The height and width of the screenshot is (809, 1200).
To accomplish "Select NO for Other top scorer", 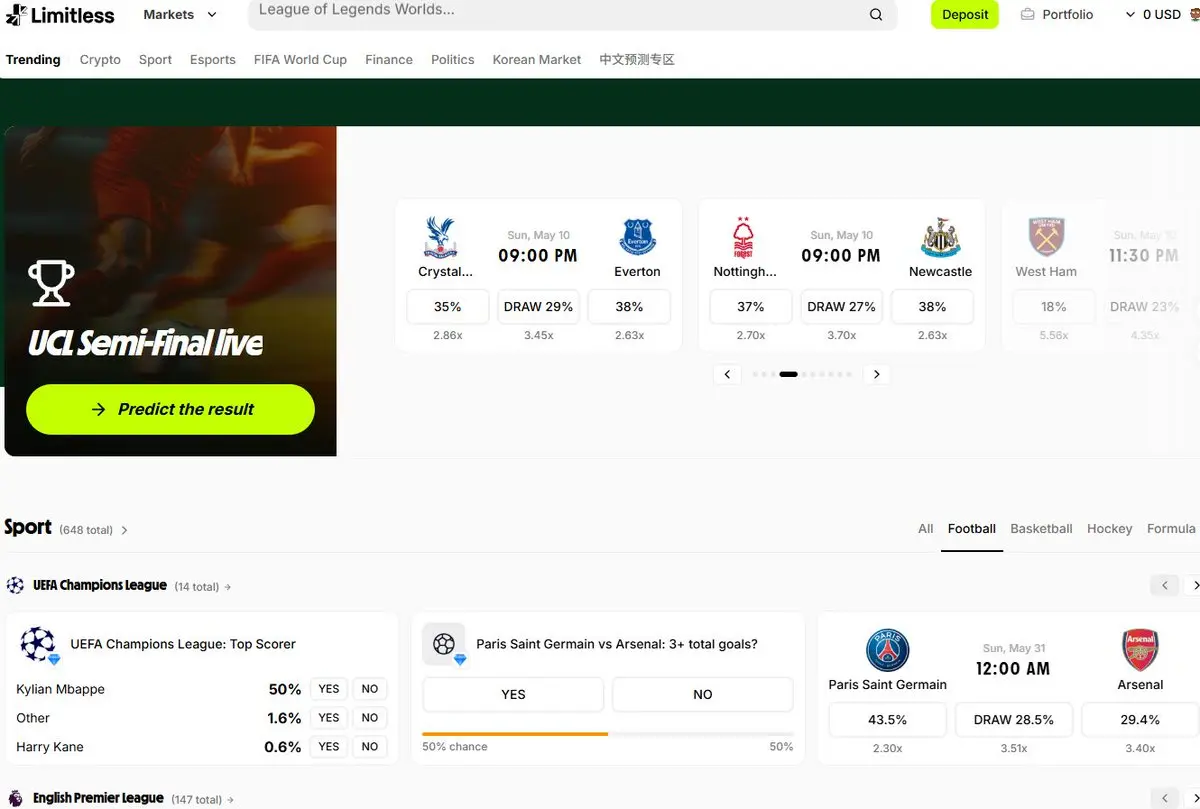I will tap(370, 718).
